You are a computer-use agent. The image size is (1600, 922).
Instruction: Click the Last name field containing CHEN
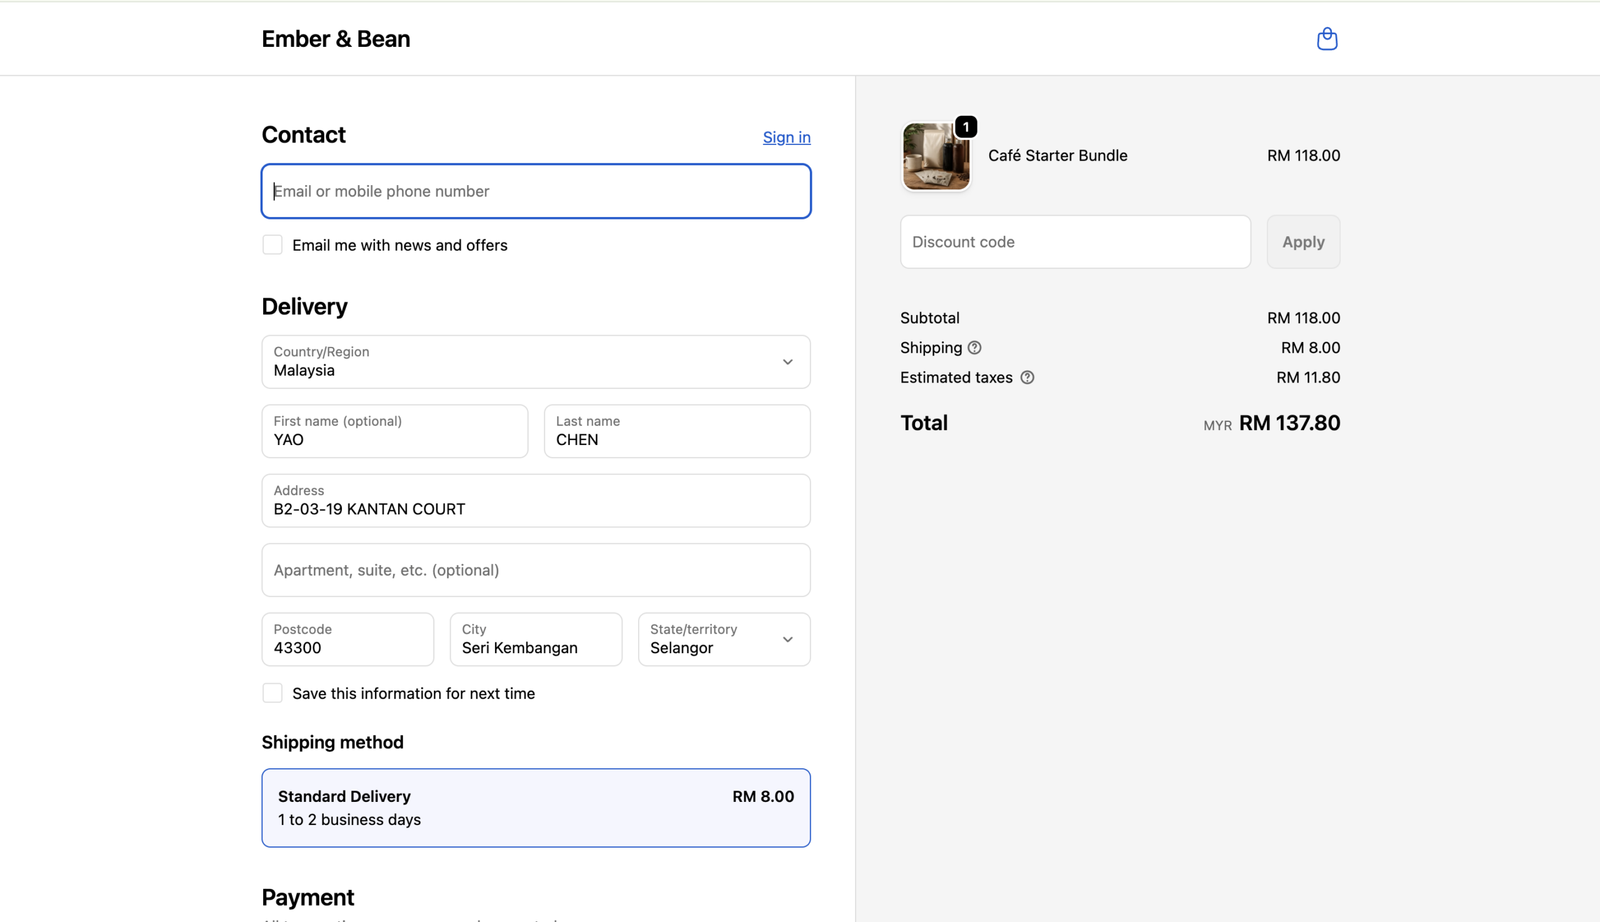tap(677, 431)
